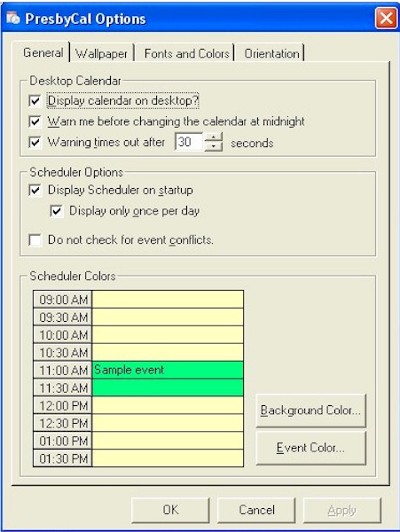This screenshot has height=532, width=400.
Task: Uncheck Display only once per day
Action: point(56,211)
